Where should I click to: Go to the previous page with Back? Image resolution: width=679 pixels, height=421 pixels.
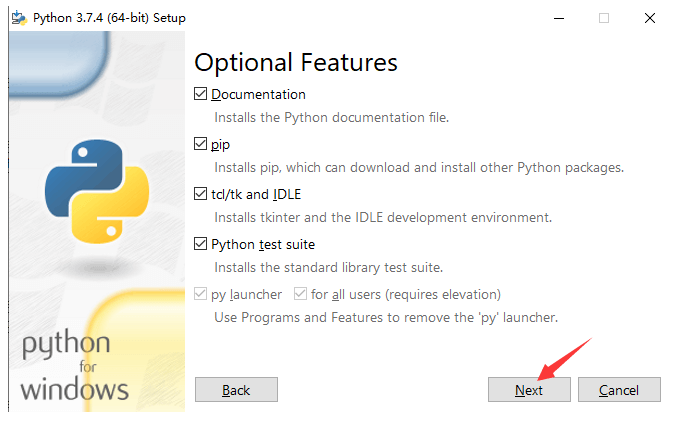coord(236,390)
